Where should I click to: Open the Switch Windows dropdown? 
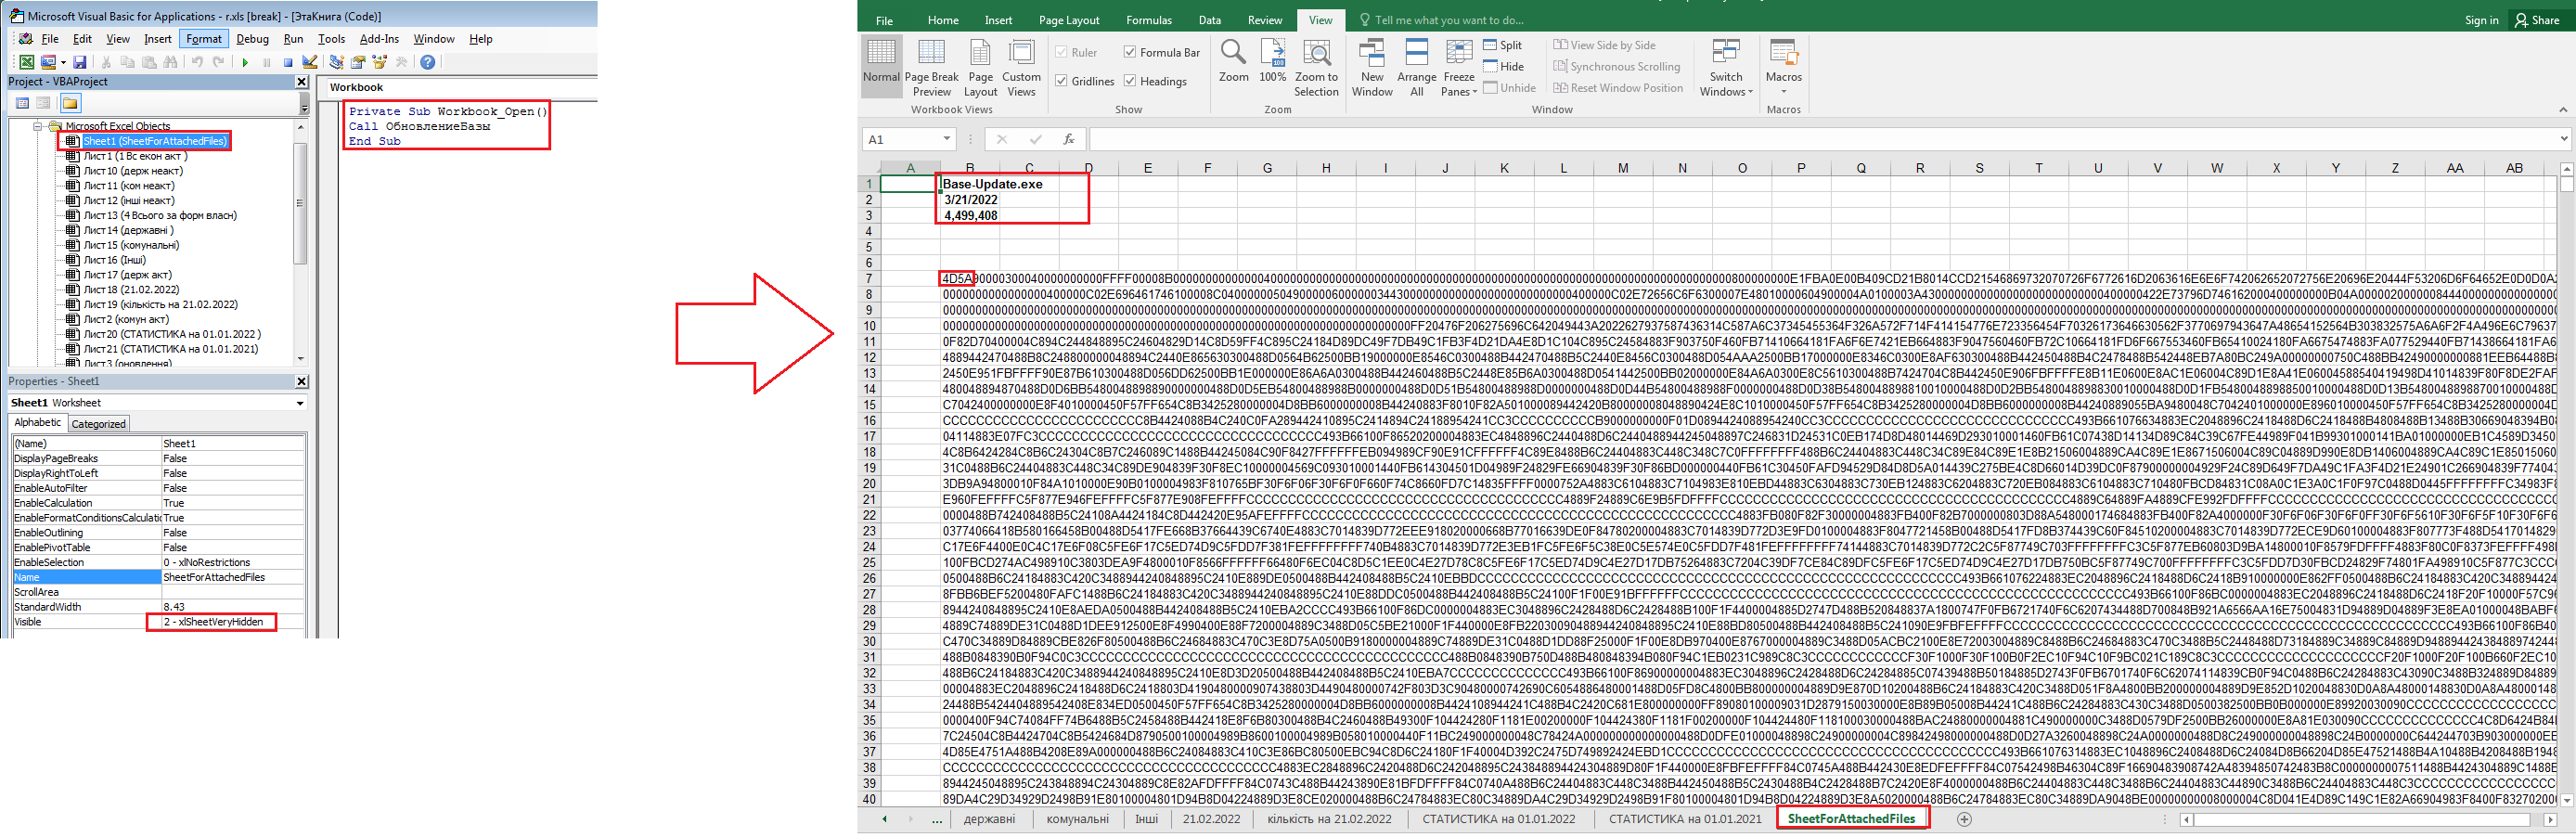(x=1726, y=68)
